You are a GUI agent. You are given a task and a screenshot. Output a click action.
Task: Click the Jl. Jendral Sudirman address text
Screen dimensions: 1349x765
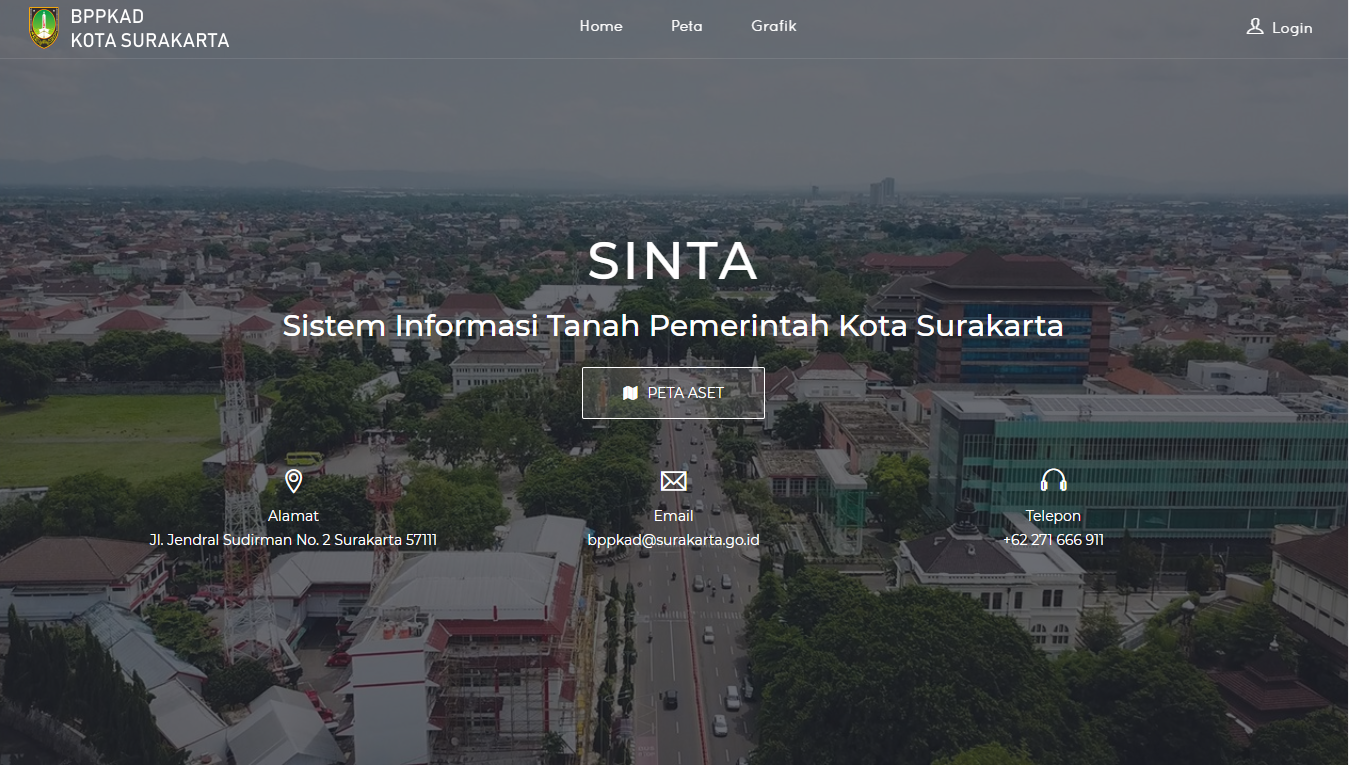[293, 540]
